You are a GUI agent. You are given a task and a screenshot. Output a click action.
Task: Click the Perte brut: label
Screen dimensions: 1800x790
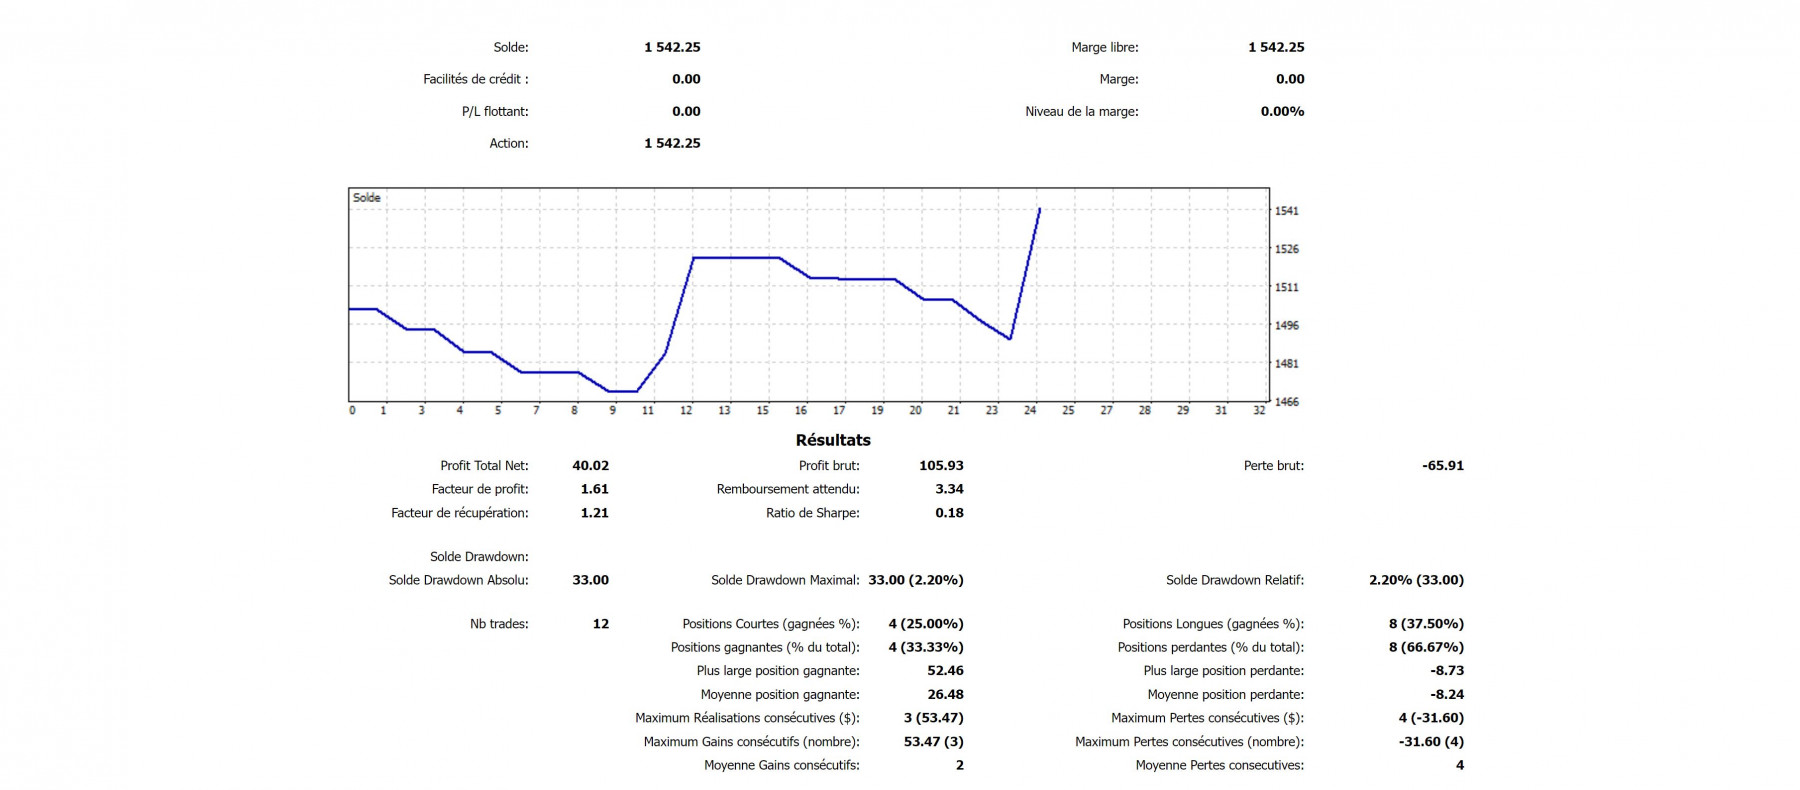pos(1274,466)
